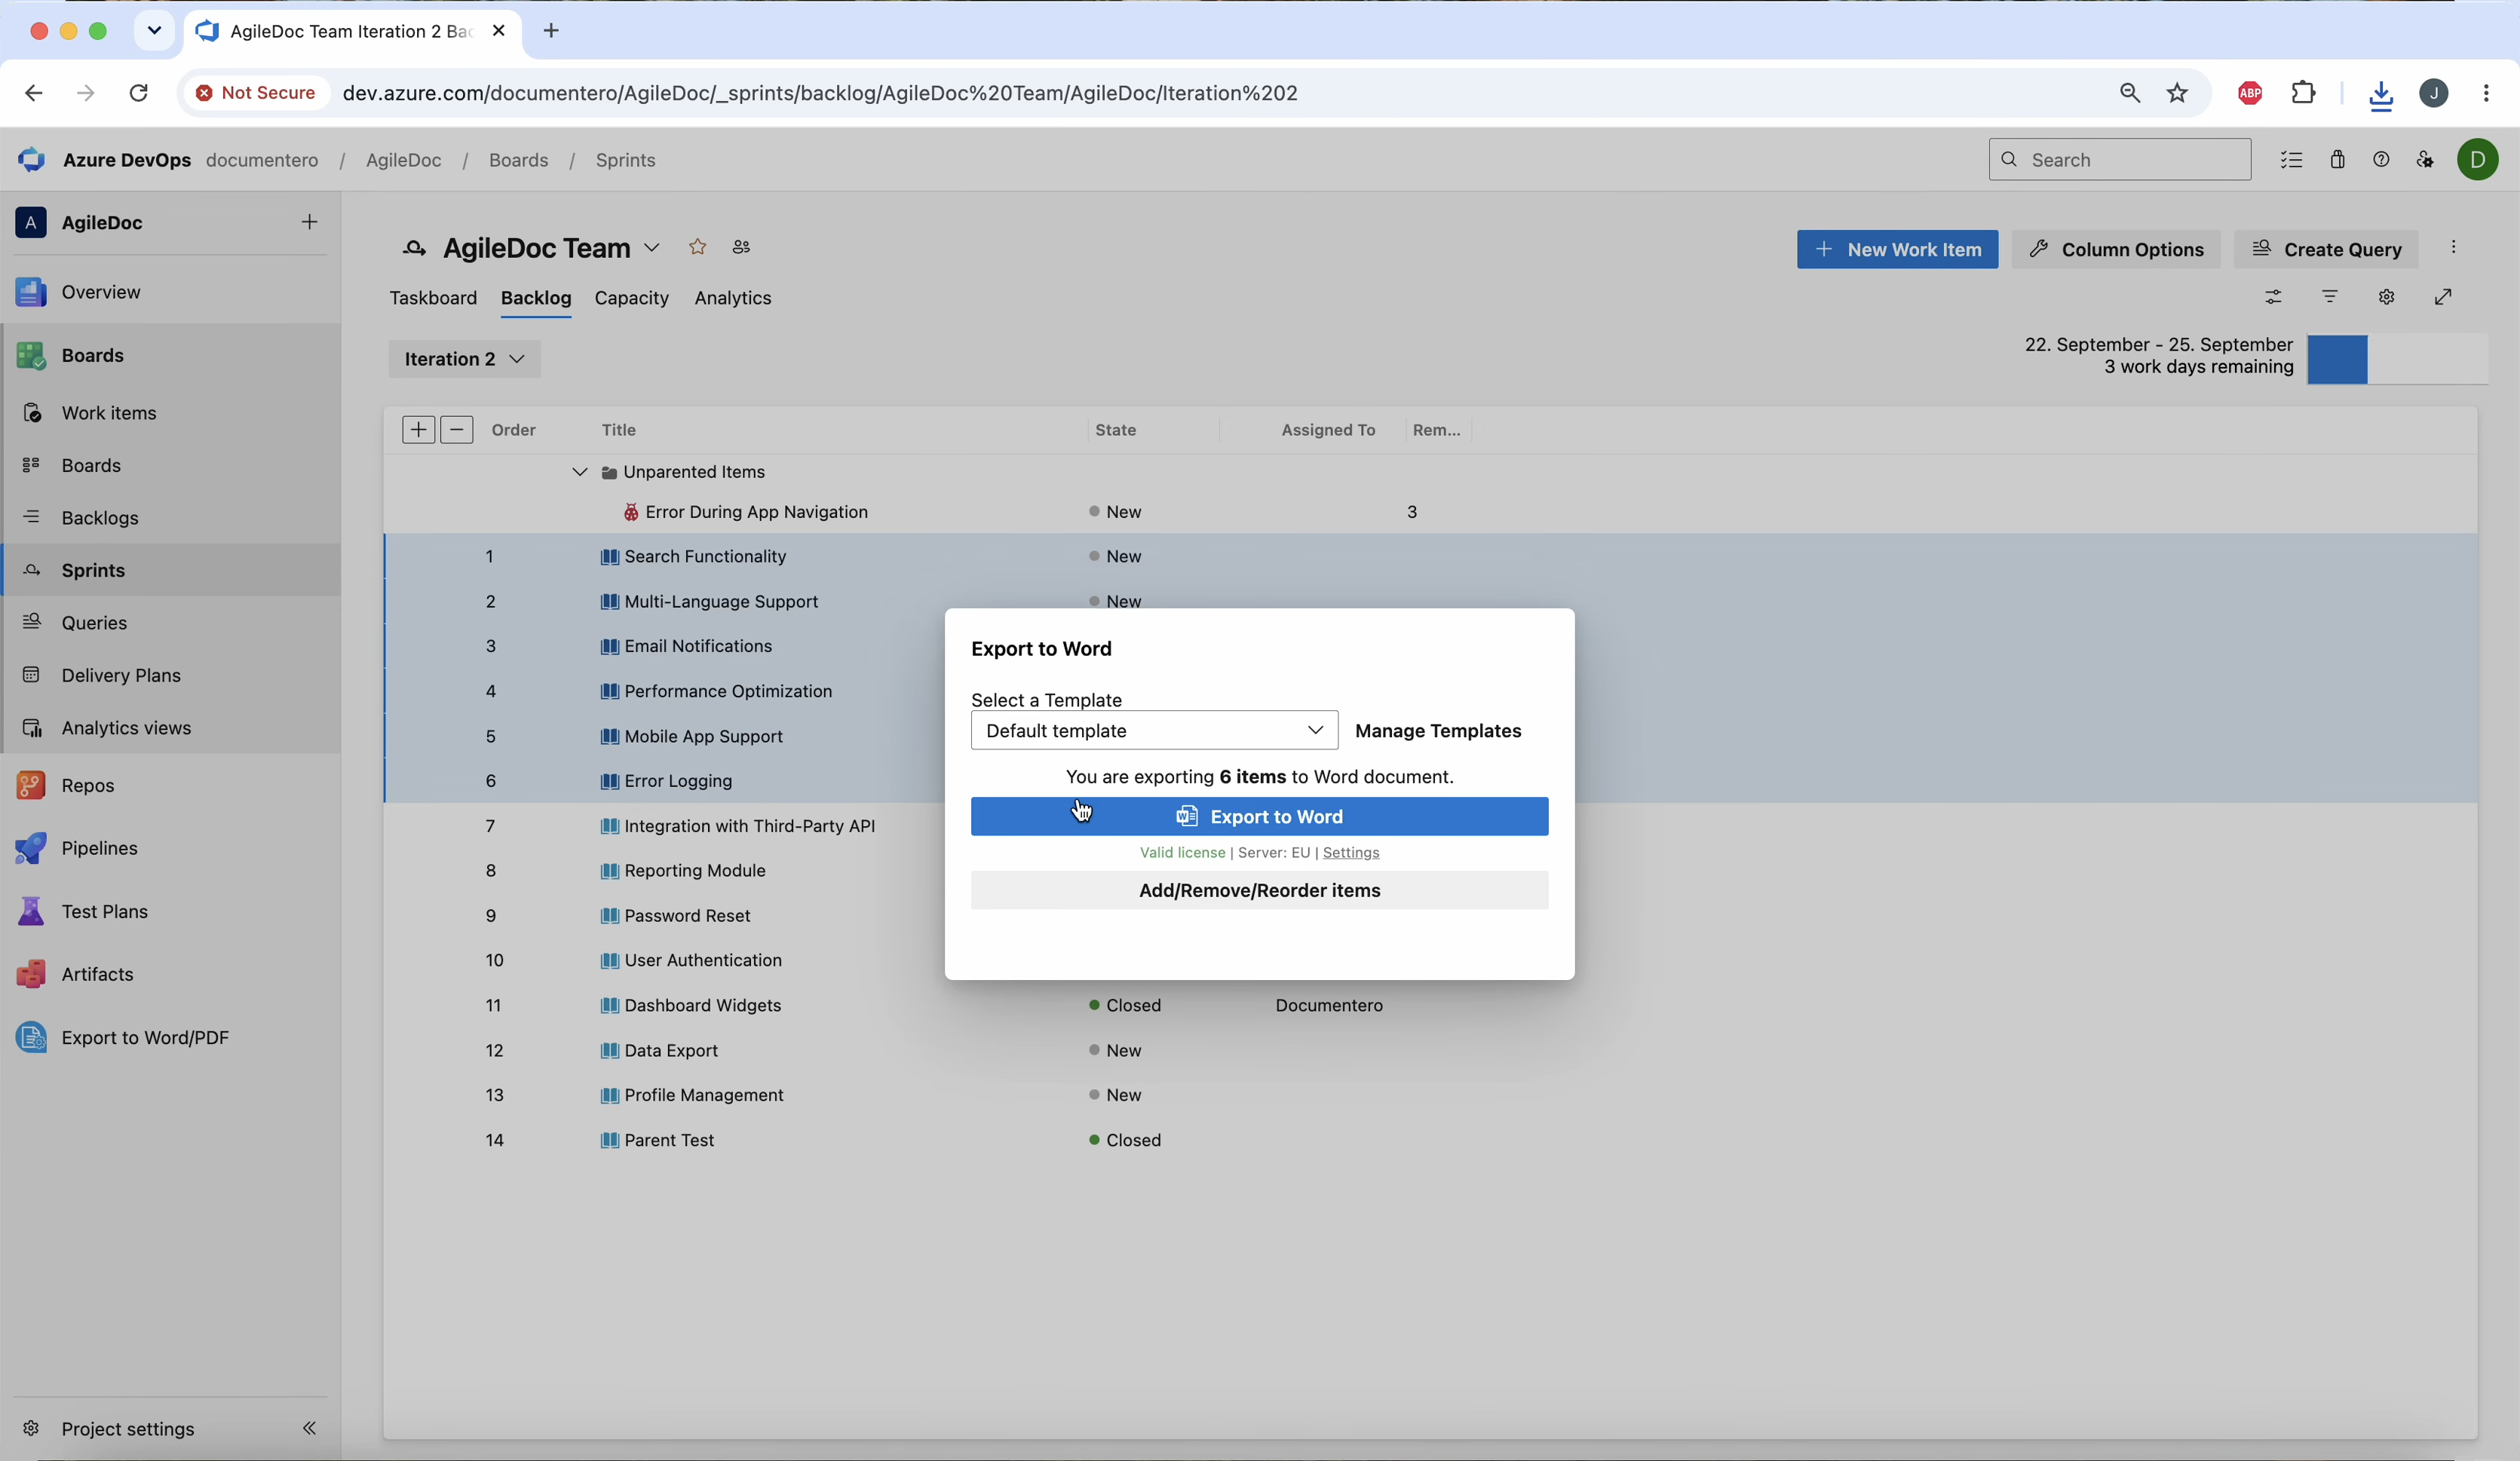Screen dimensions: 2520x1461
Task: Sort by the State column header
Action: 1115,430
